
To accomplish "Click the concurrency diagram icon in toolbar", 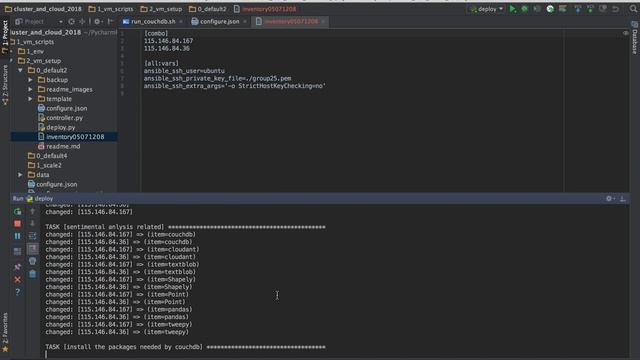I will click(563, 9).
